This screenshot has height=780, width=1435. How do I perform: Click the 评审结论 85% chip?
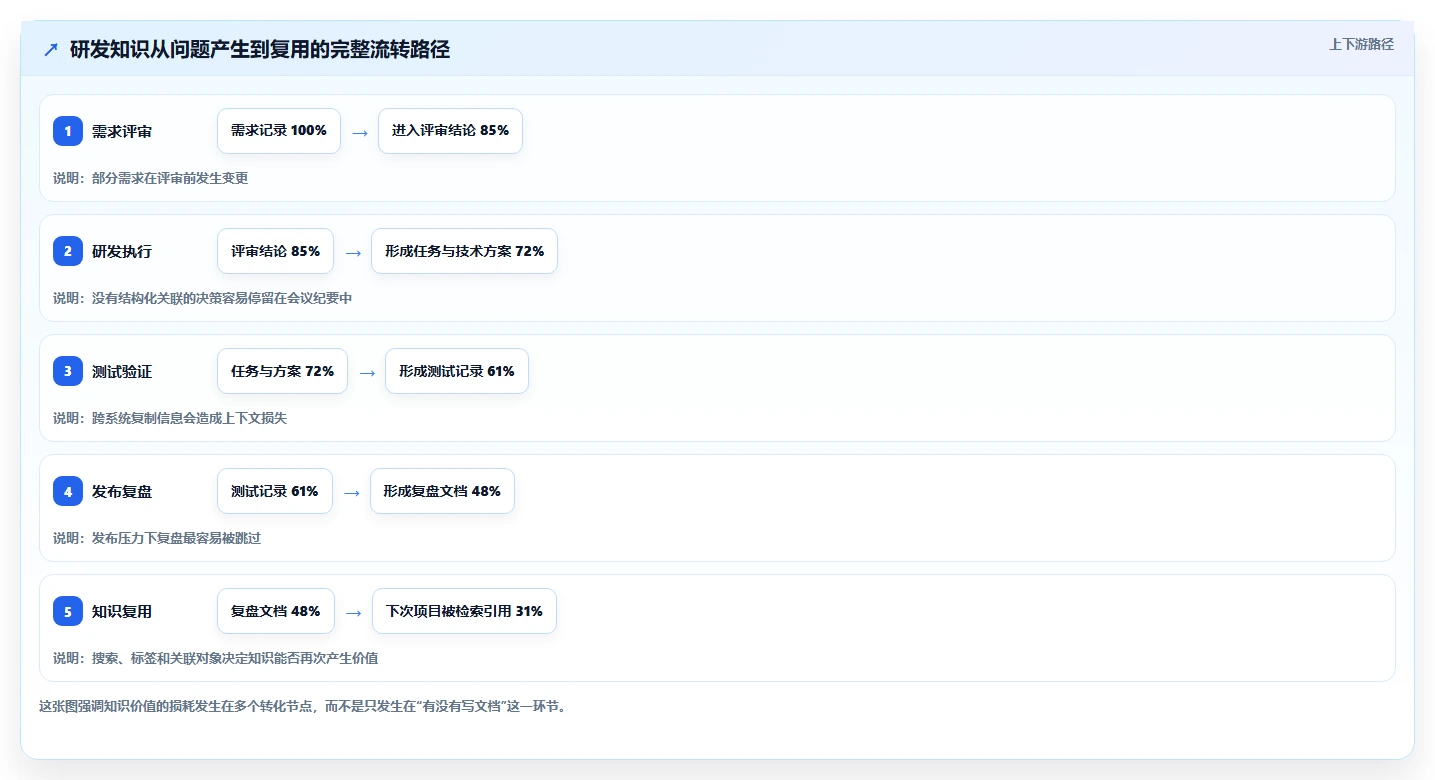click(275, 251)
